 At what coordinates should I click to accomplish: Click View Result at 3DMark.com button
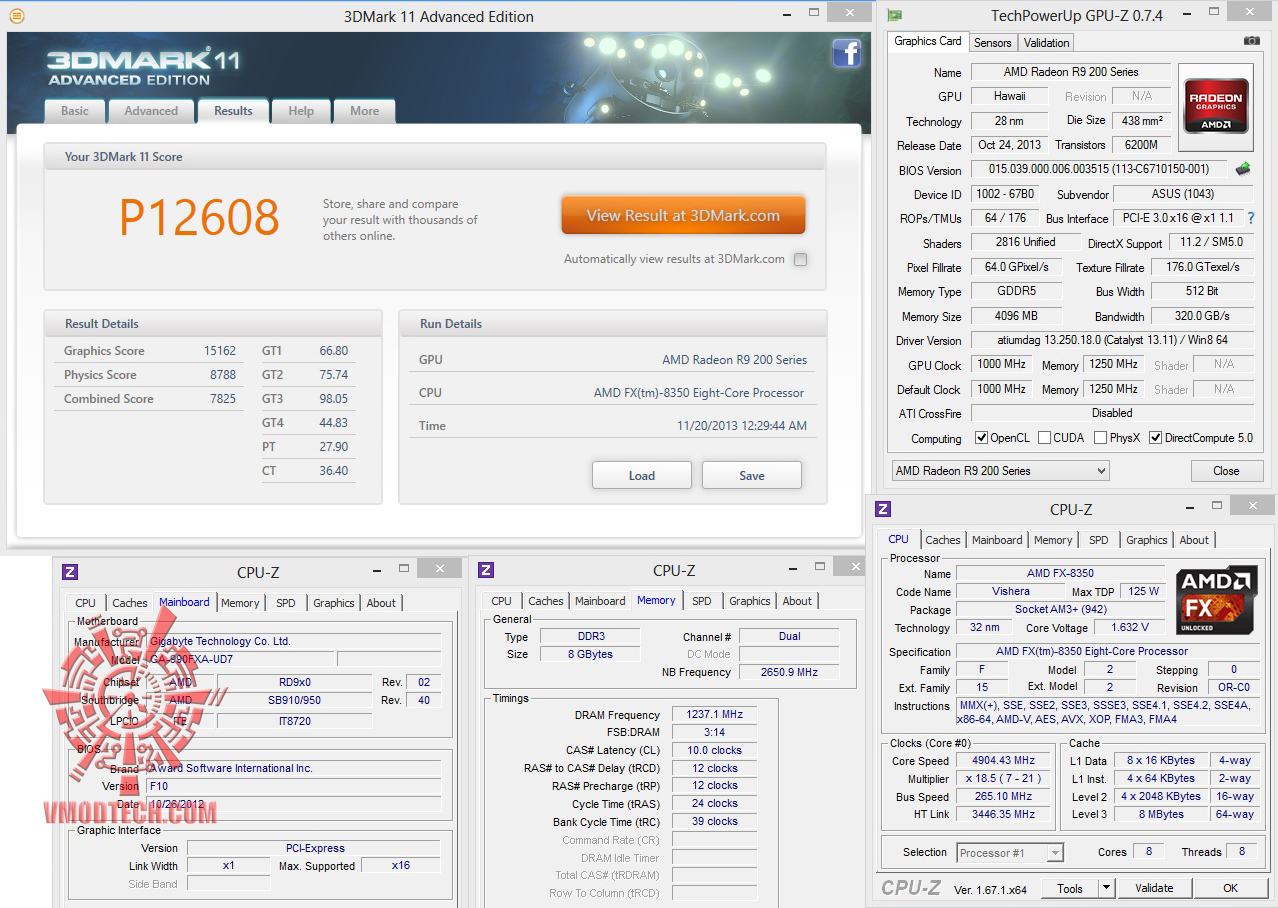tap(683, 215)
